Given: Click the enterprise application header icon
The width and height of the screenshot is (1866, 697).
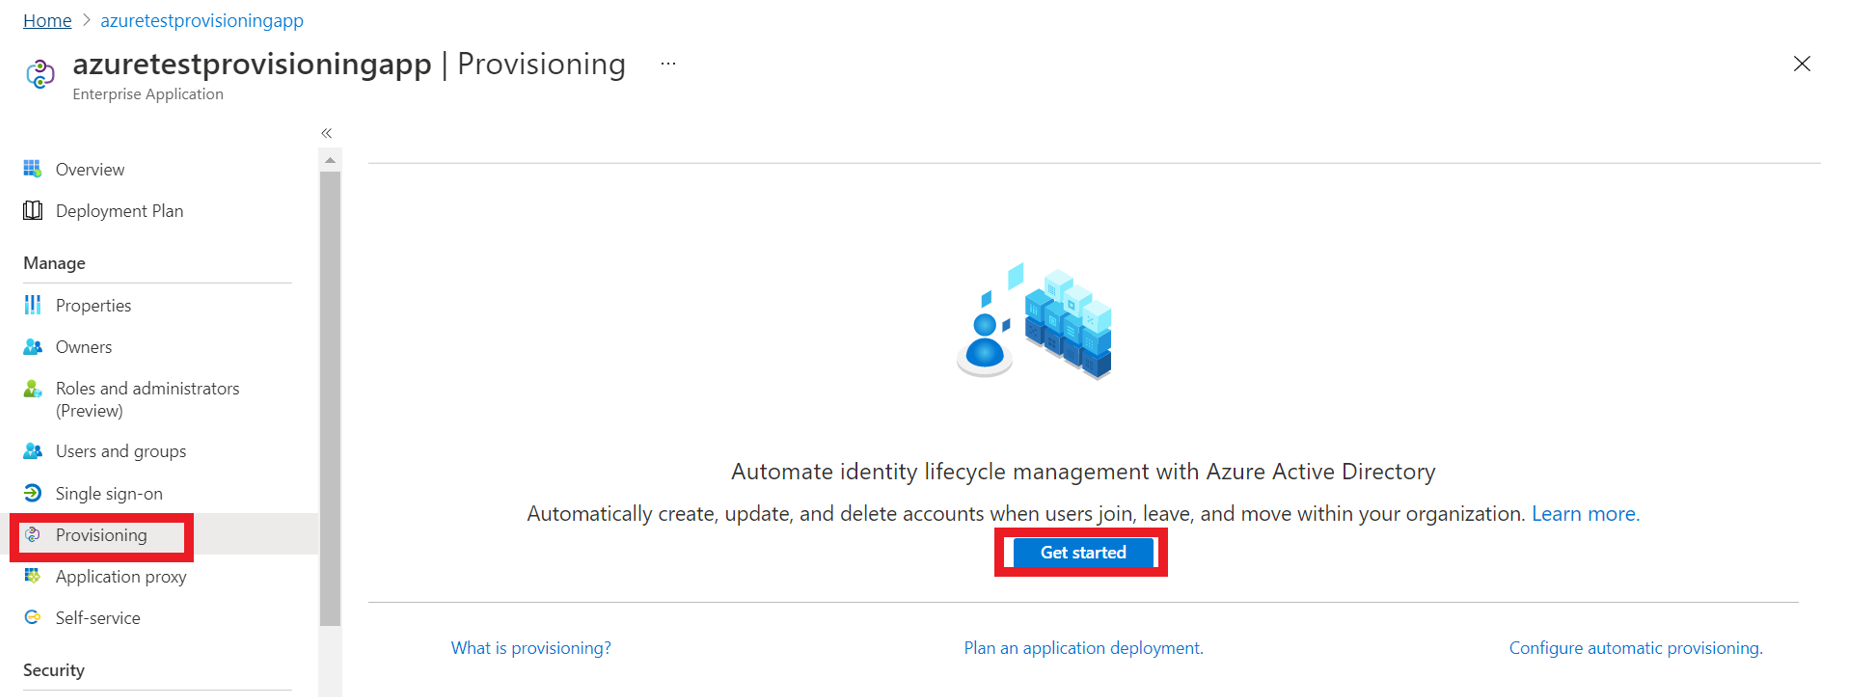Looking at the screenshot, I should tap(40, 74).
